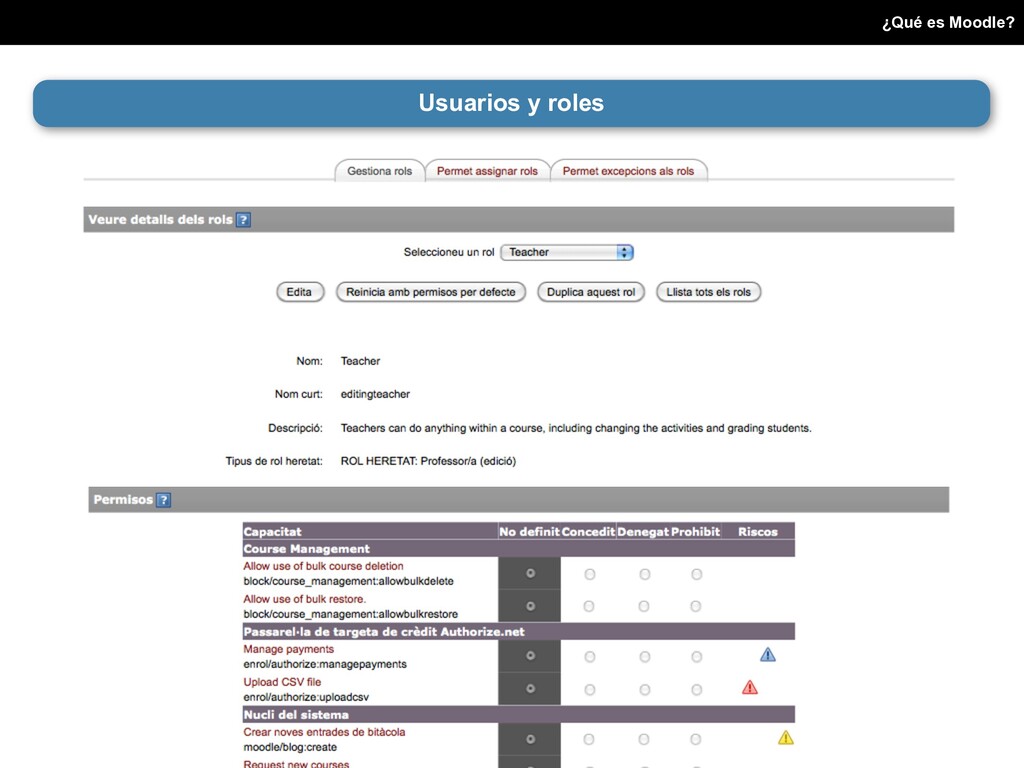
Task: Select Concedit for bulk restore
Action: (589, 607)
